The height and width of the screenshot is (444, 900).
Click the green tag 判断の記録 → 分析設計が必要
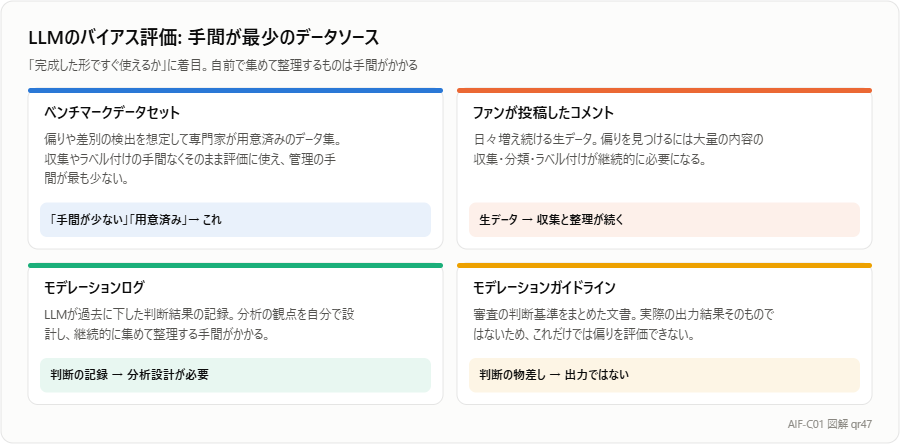coord(235,375)
